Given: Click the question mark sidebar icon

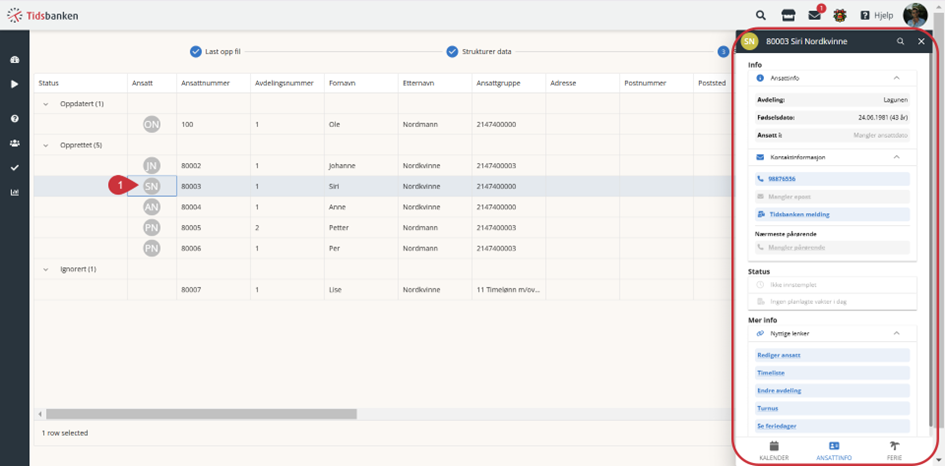Looking at the screenshot, I should pyautogui.click(x=14, y=119).
